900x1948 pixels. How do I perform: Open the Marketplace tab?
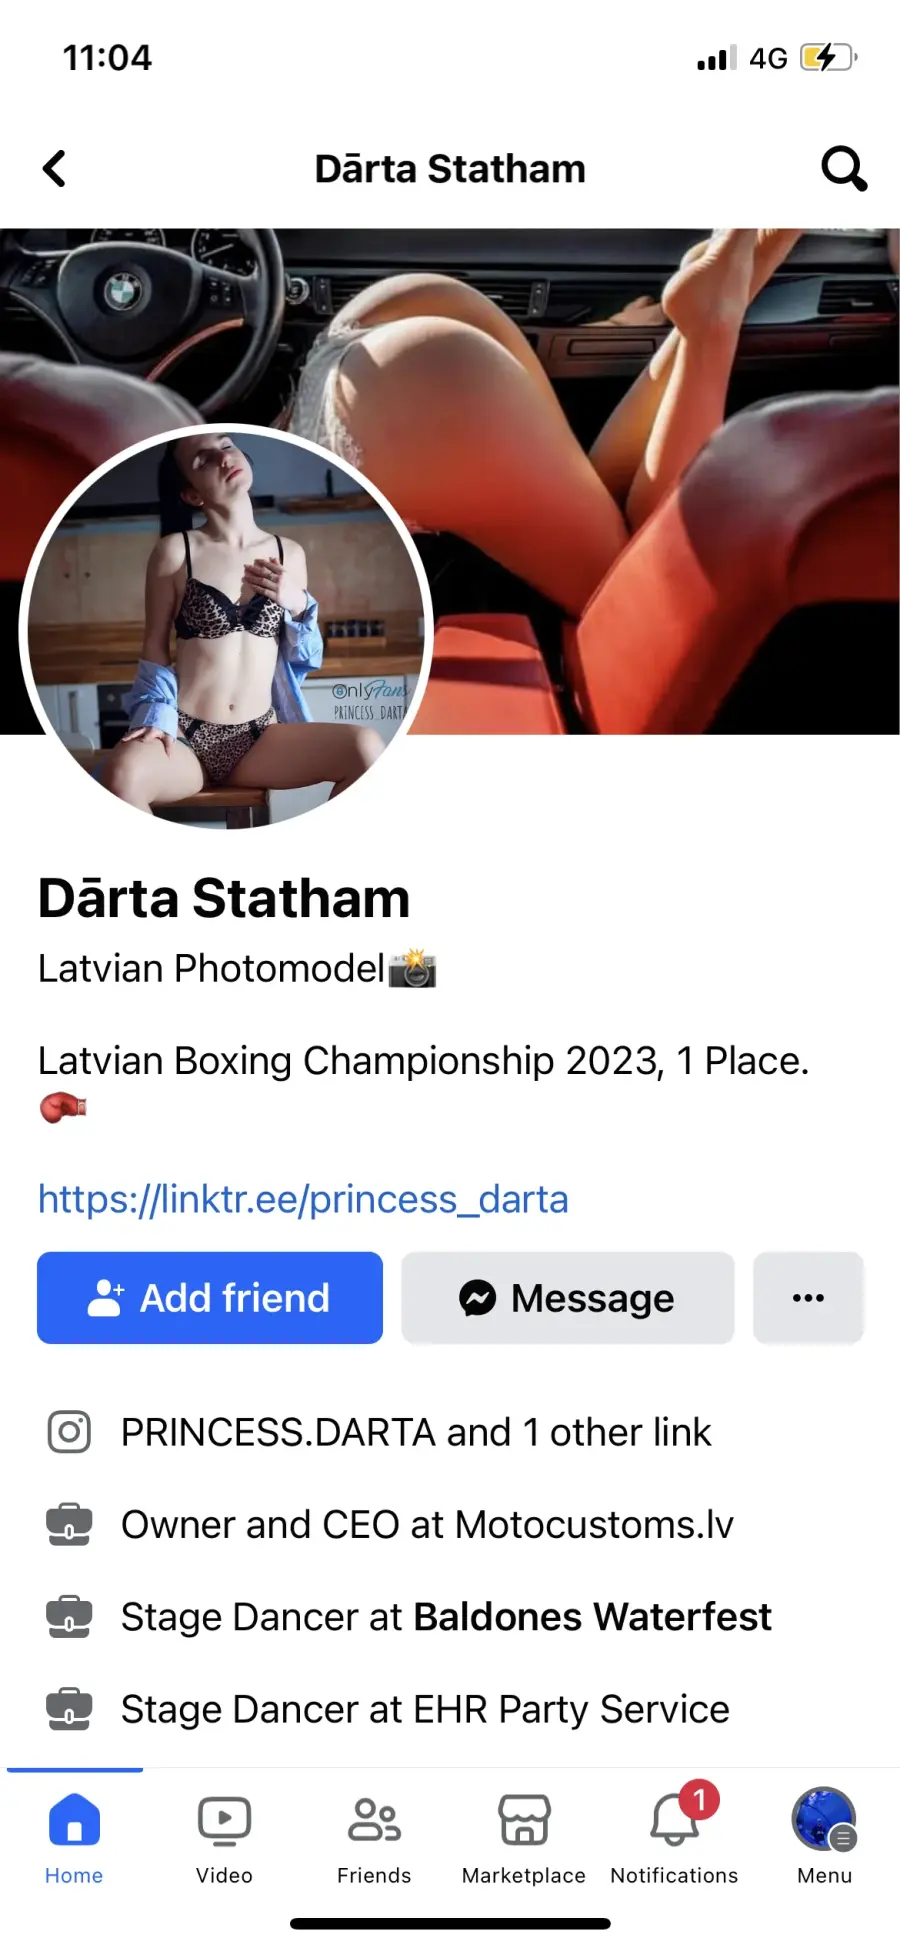click(x=524, y=1838)
